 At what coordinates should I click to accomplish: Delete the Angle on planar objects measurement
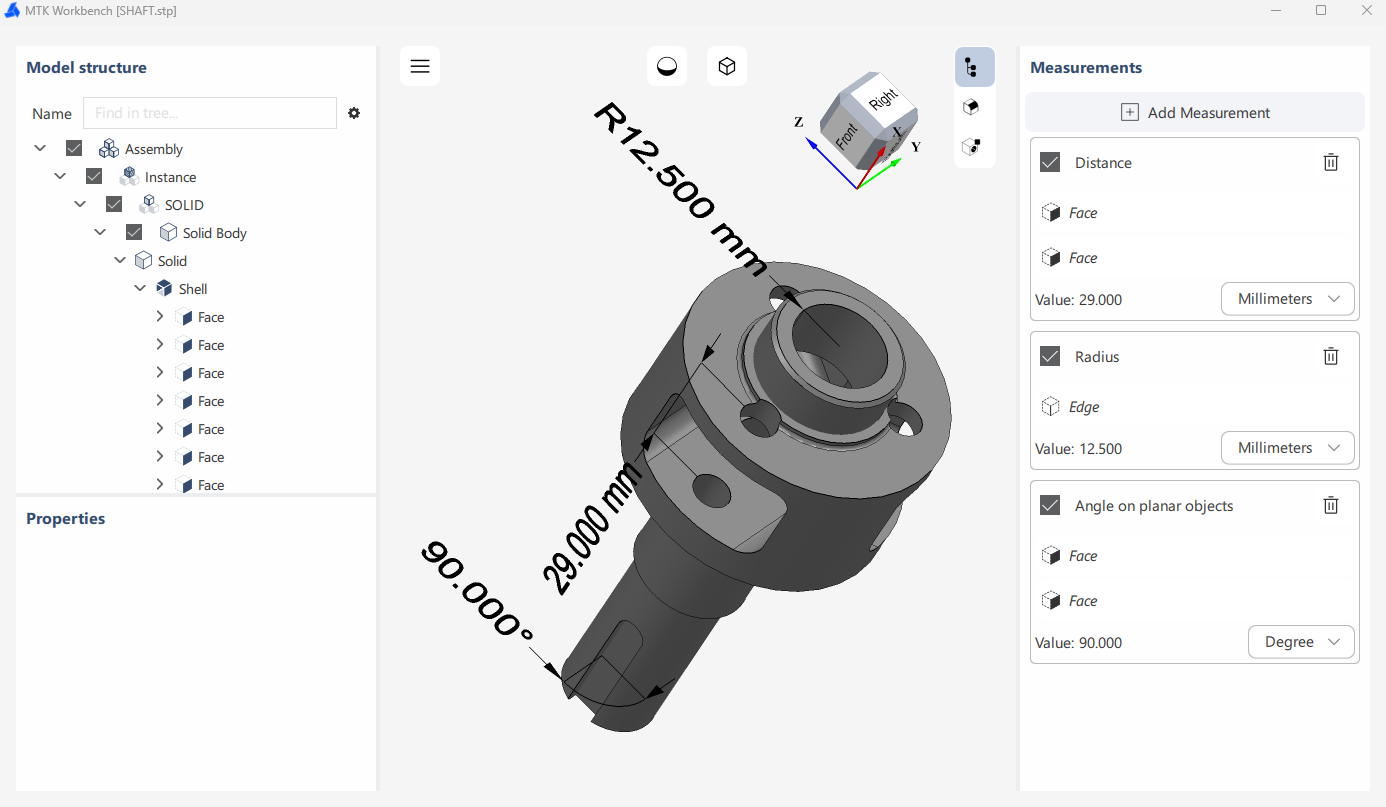pyautogui.click(x=1330, y=506)
